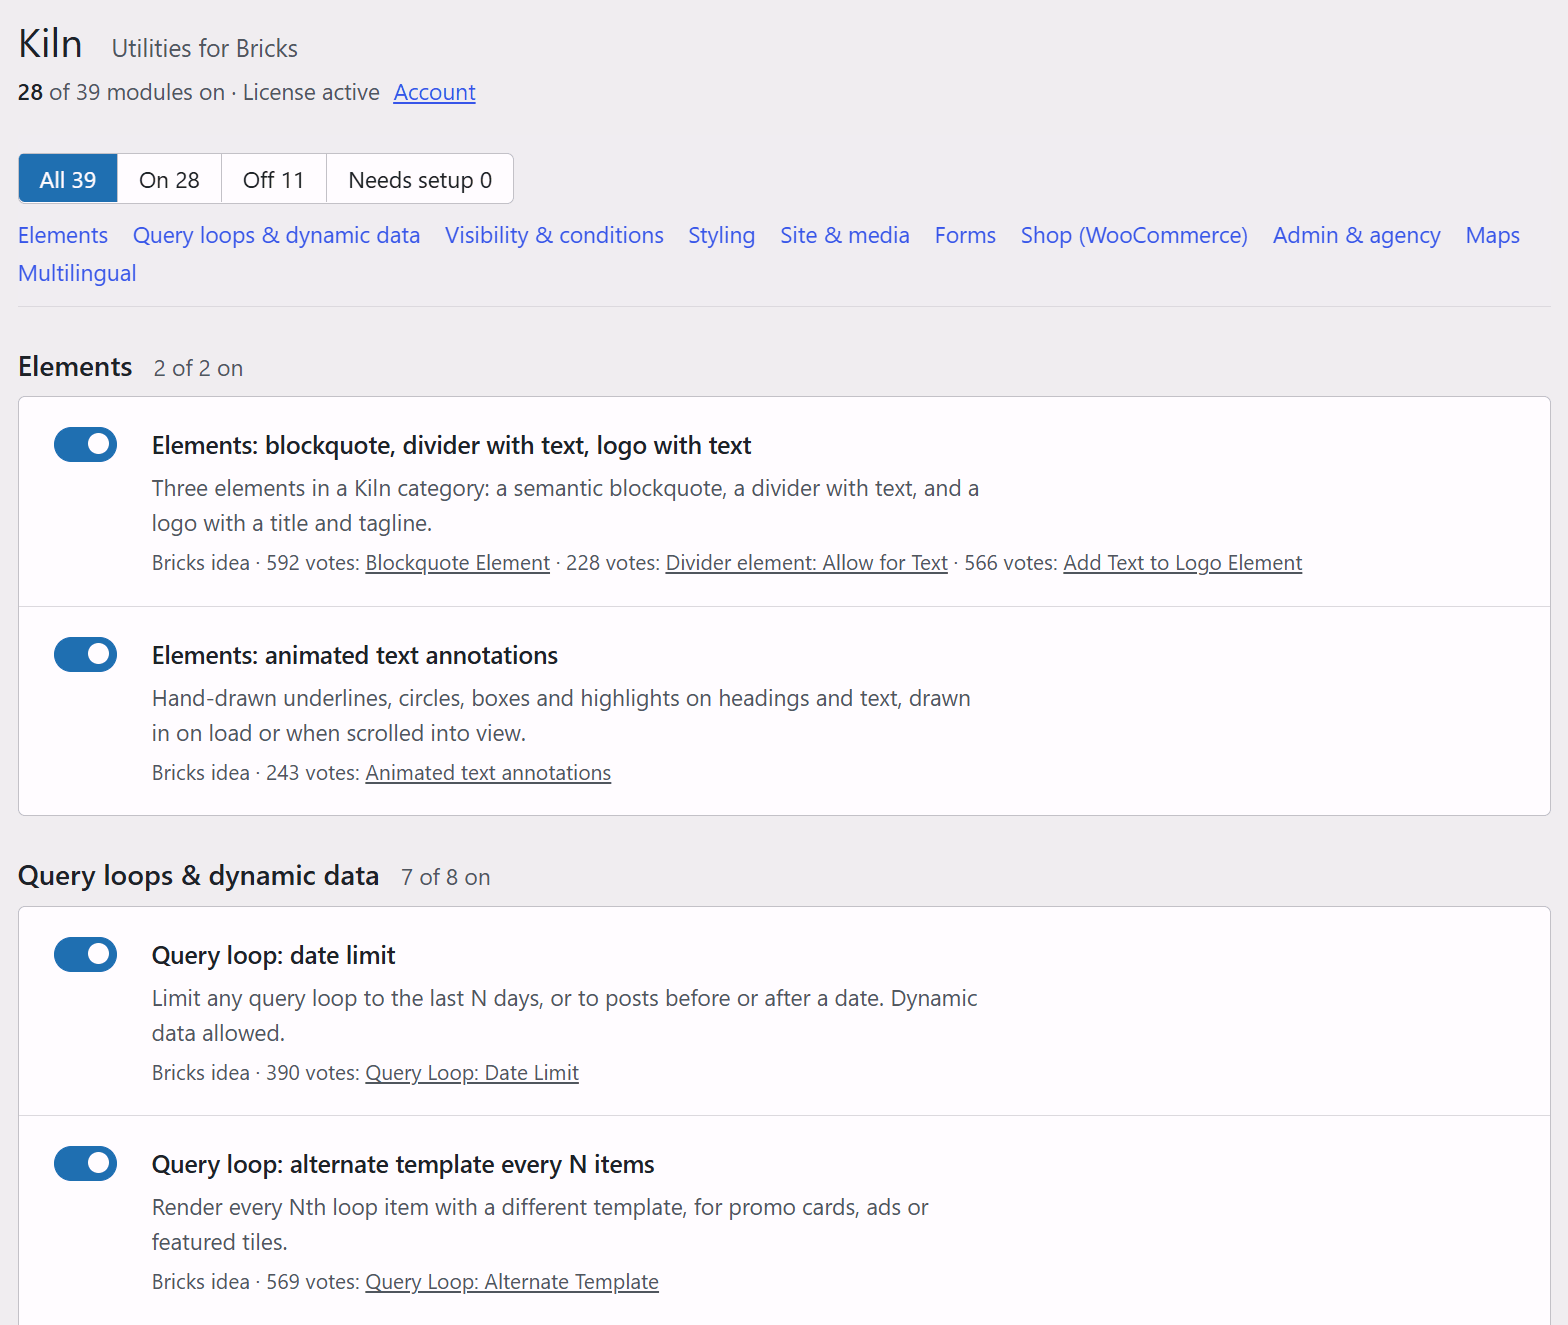Jump to Elements category link
The width and height of the screenshot is (1568, 1325).
[x=63, y=235]
